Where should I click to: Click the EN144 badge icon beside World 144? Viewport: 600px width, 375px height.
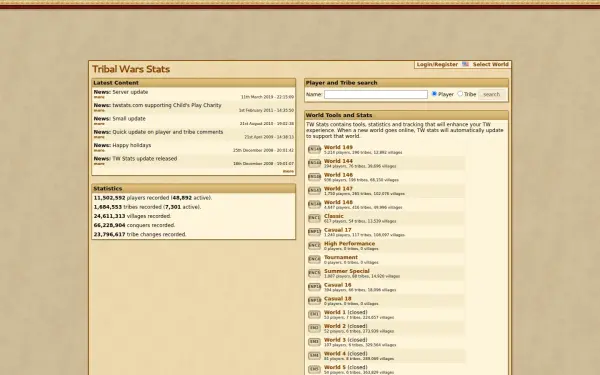pos(314,163)
